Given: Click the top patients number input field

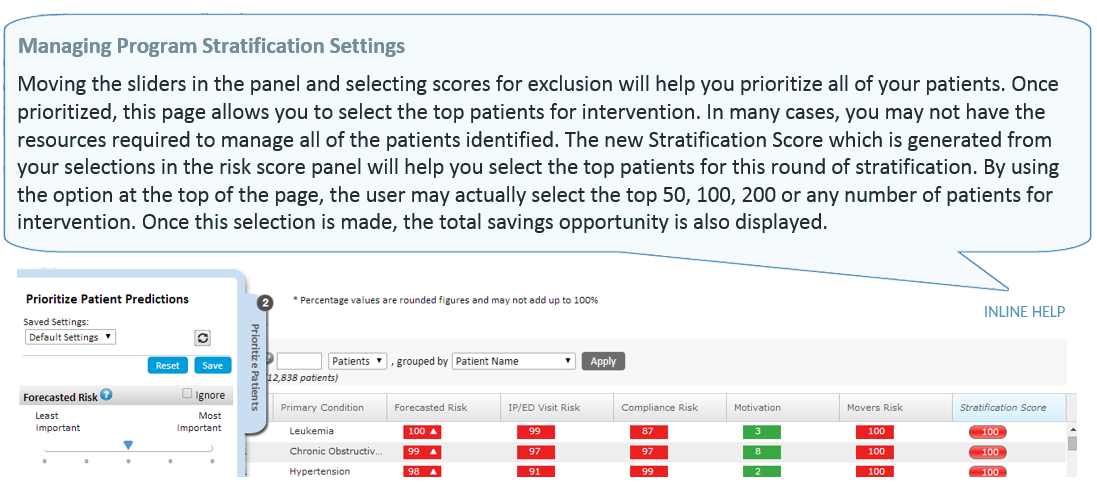Looking at the screenshot, I should pos(299,361).
